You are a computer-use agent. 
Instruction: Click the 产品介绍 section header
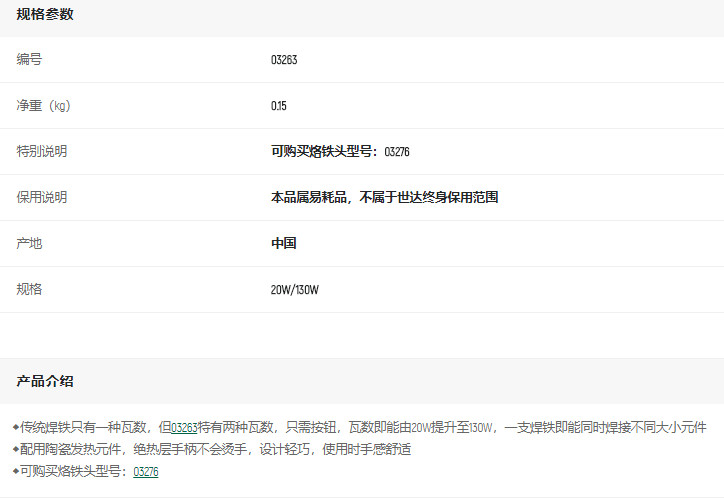point(44,381)
